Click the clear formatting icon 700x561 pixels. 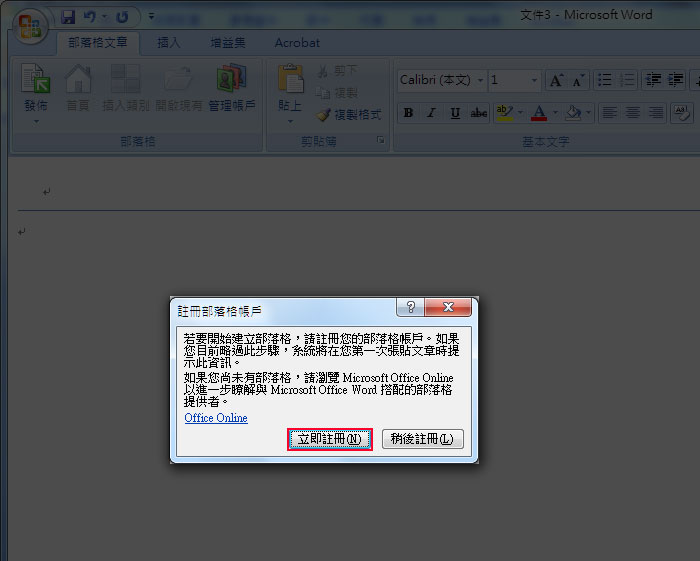tap(682, 113)
